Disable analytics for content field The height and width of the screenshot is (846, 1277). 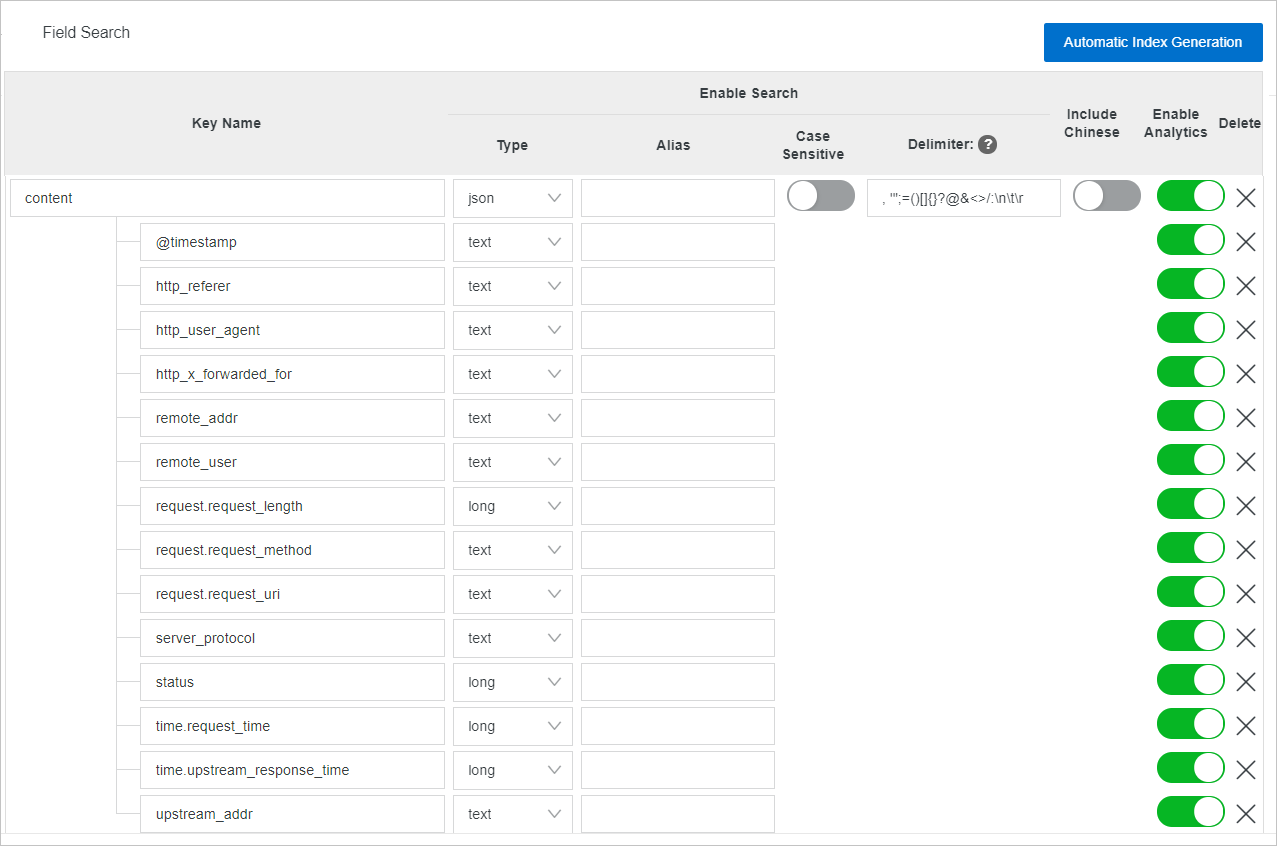[1191, 196]
